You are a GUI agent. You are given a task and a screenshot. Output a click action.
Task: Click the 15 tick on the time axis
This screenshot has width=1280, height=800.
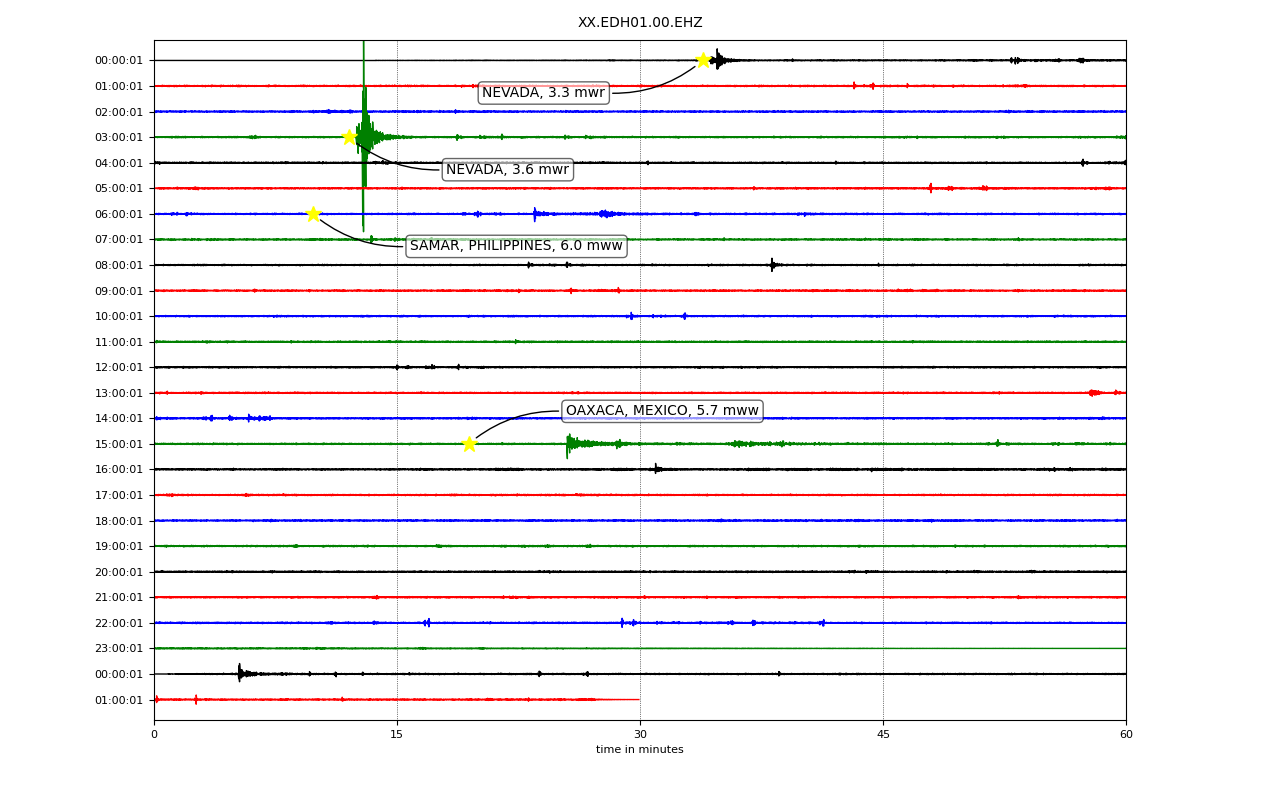tap(397, 735)
